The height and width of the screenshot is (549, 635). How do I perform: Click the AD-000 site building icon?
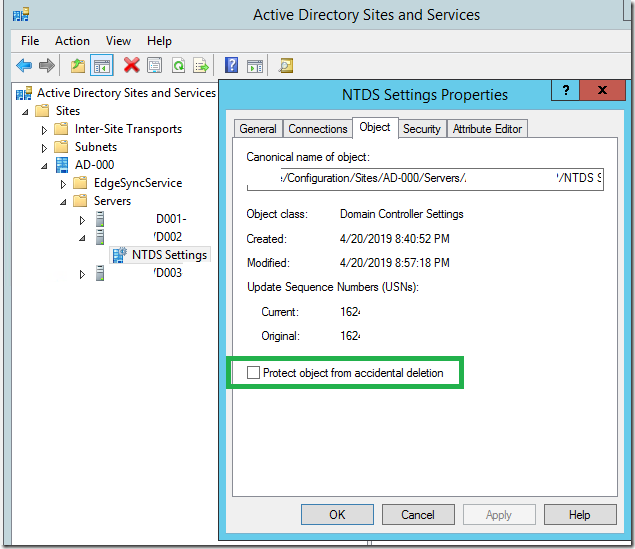[62, 165]
